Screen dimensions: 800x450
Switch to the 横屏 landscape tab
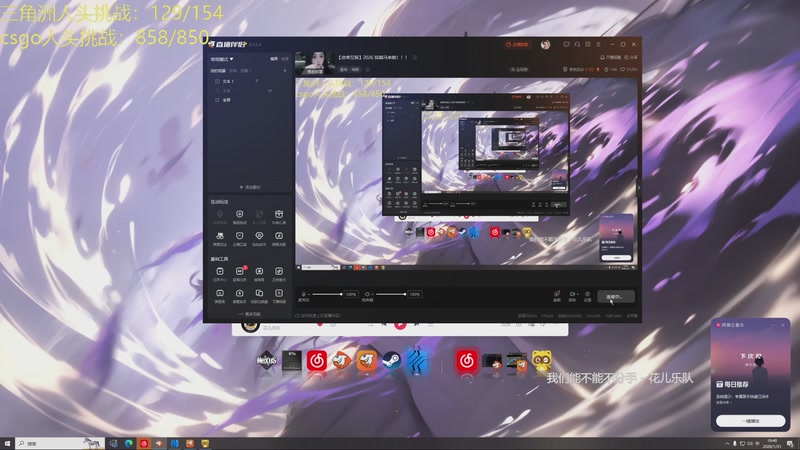click(x=274, y=59)
